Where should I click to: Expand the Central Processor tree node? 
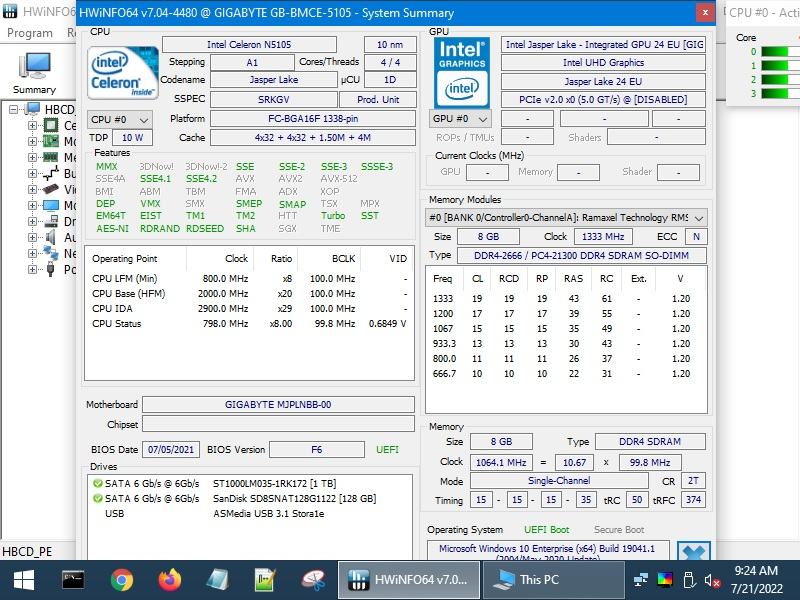[x=32, y=126]
